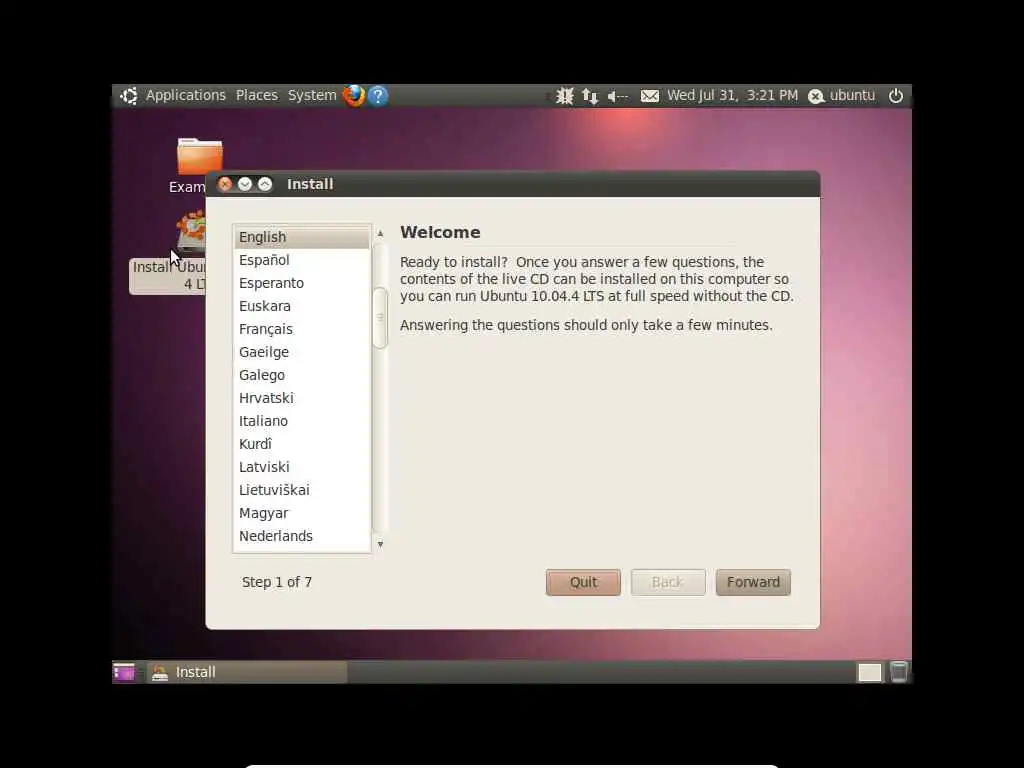Screen dimensions: 1024x768
Task: Click the power shutdown icon
Action: coord(895,95)
